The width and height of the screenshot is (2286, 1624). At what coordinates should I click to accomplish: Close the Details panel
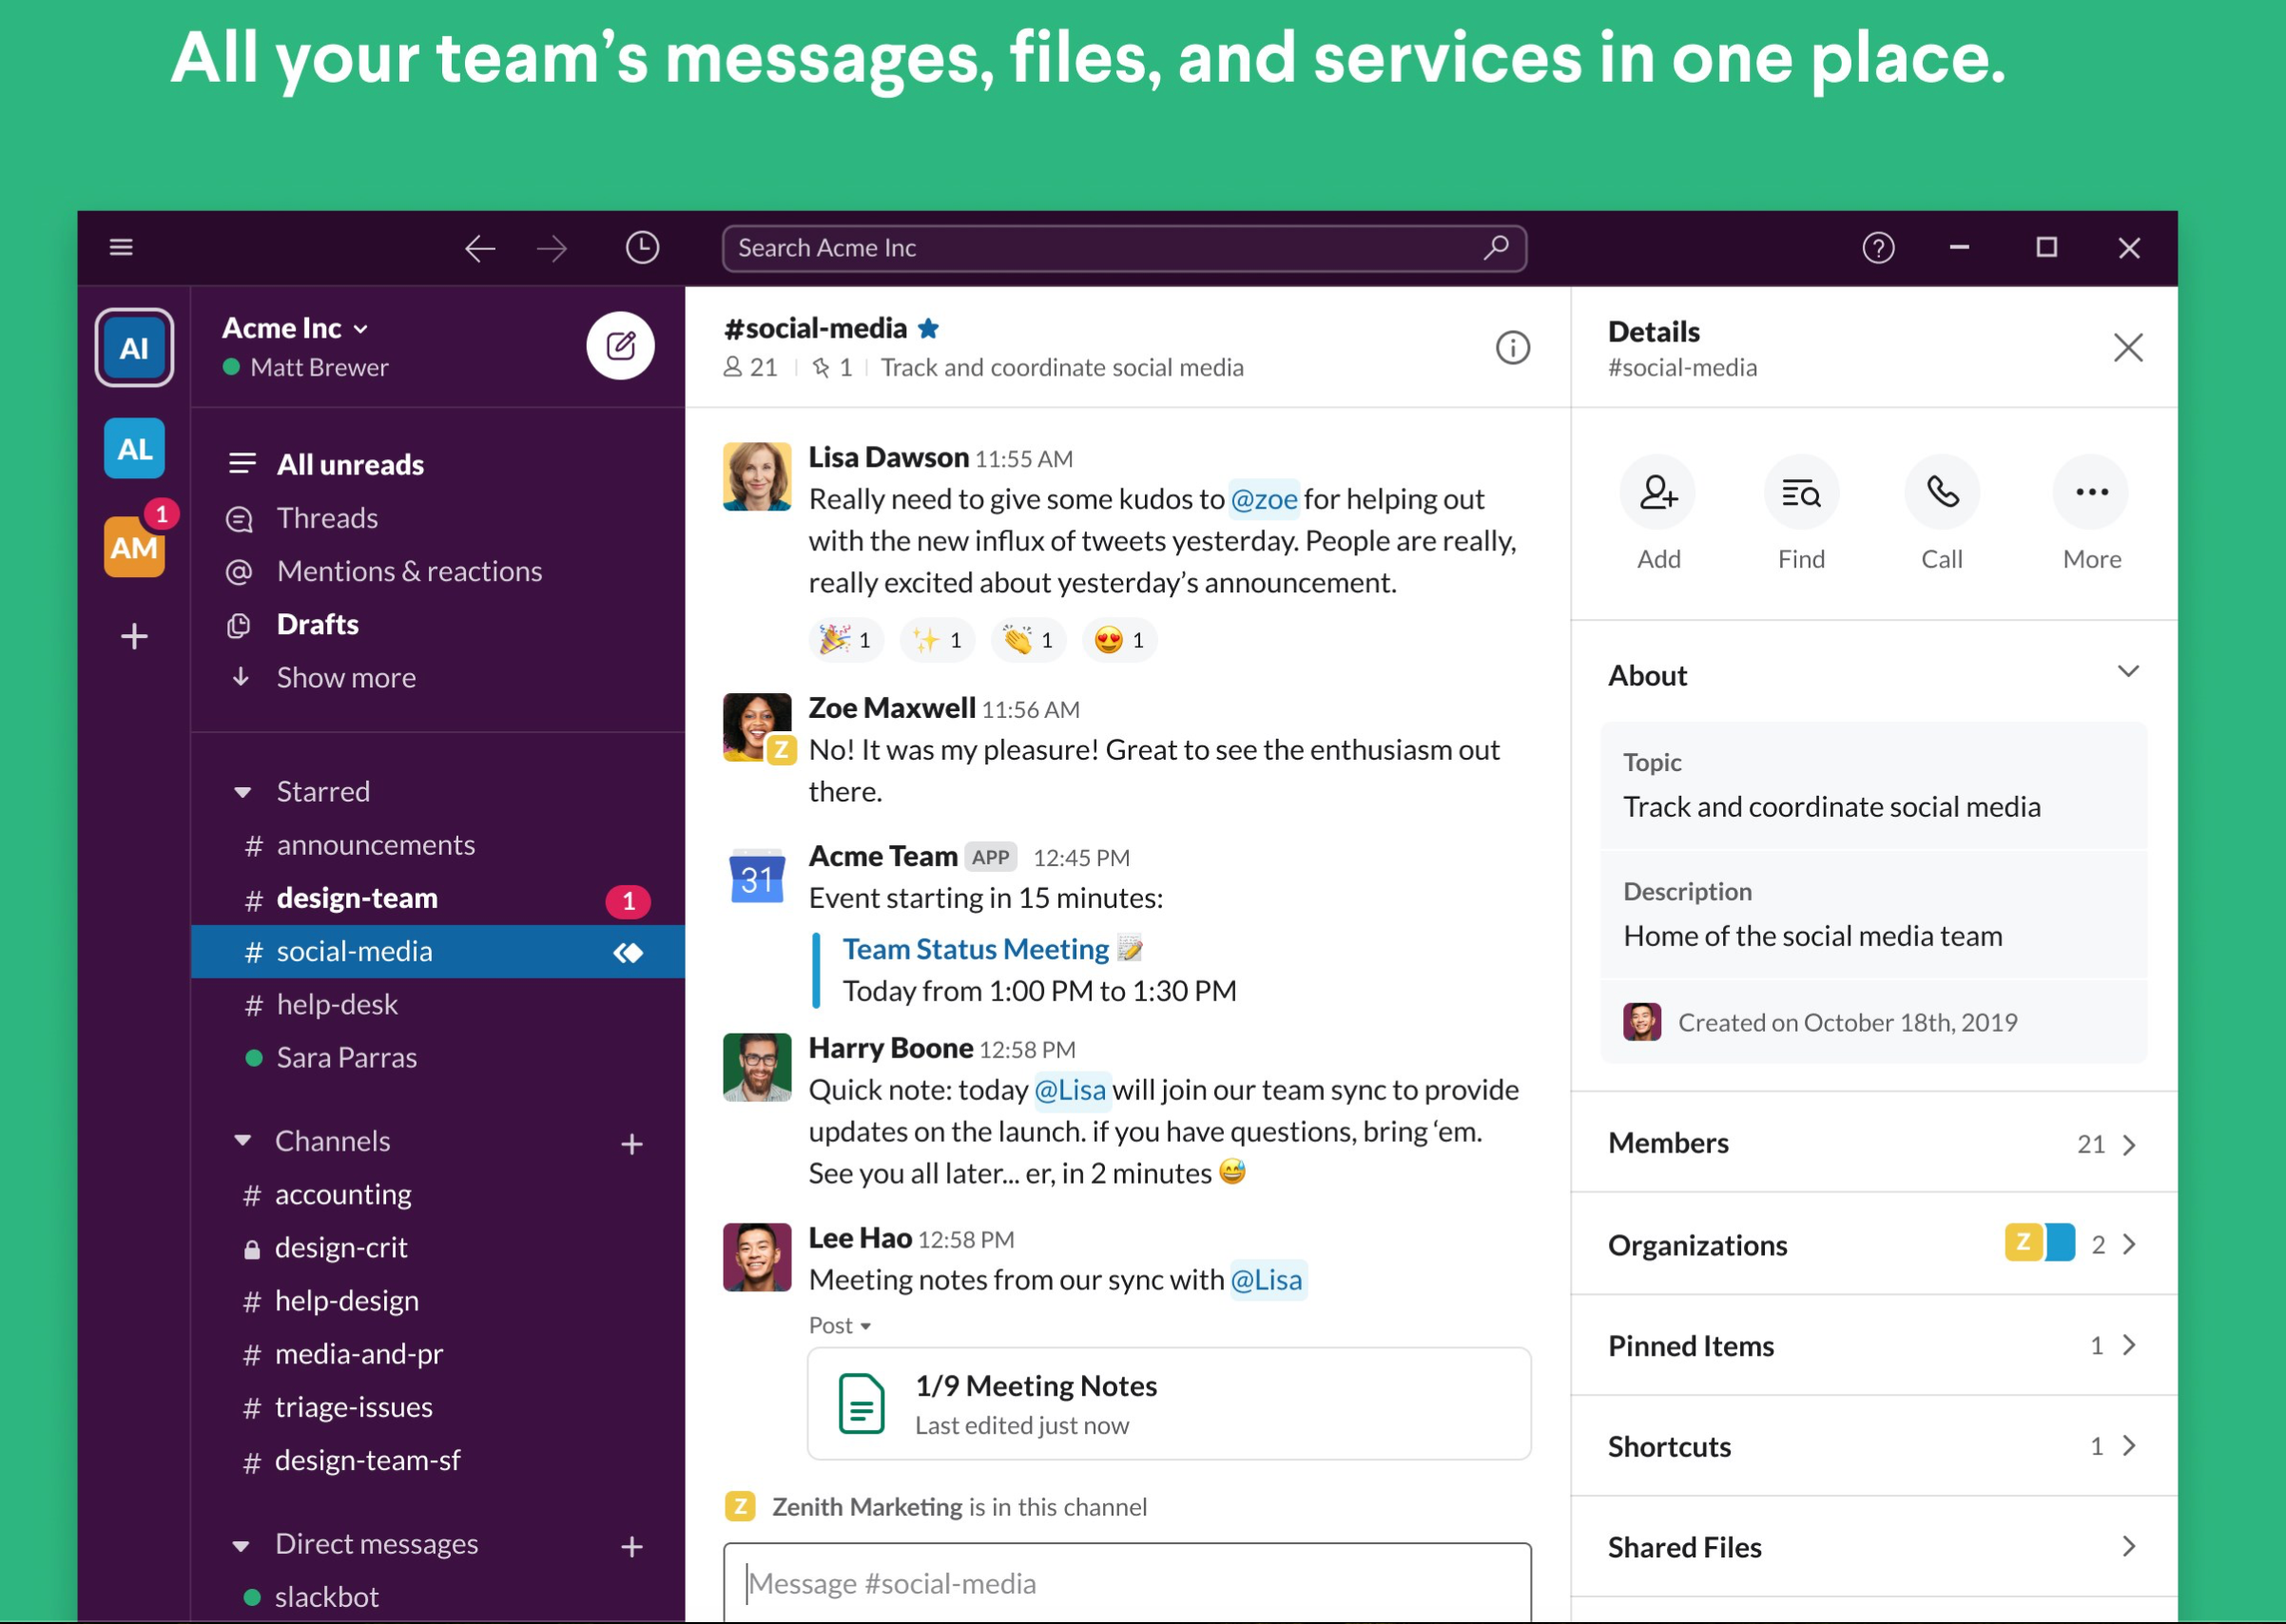[2128, 347]
